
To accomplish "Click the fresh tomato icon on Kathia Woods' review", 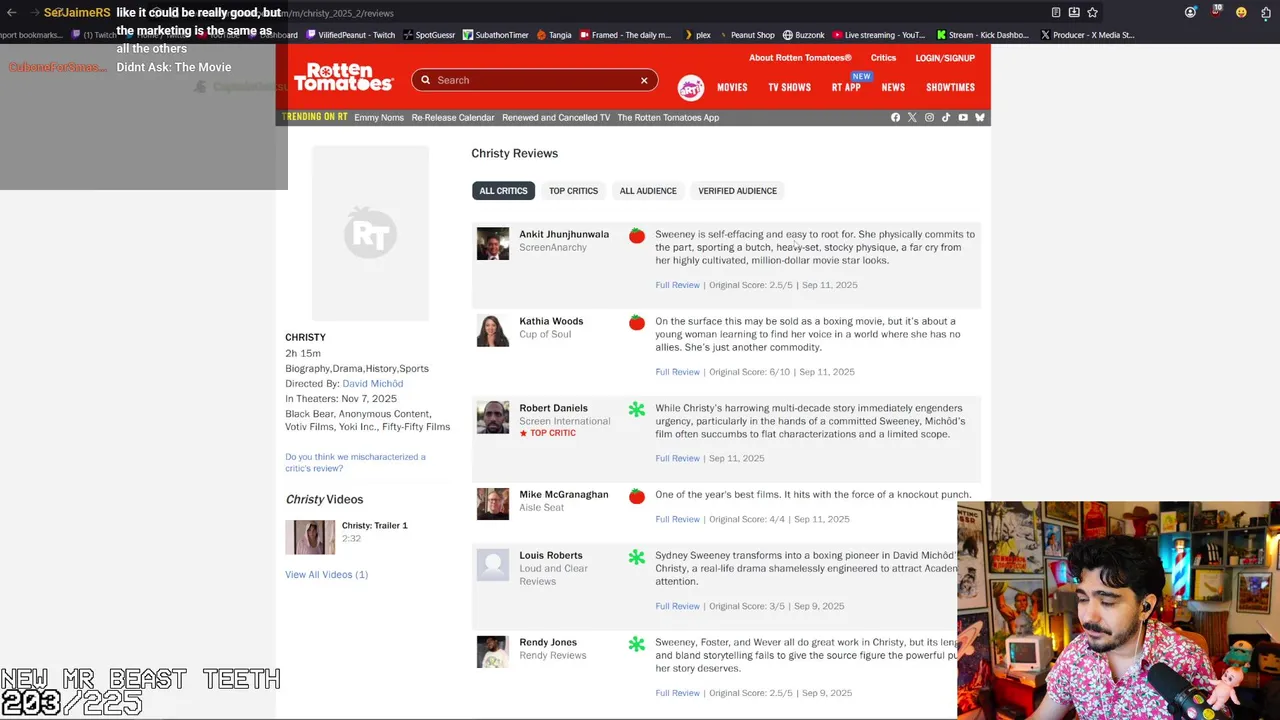I will pyautogui.click(x=637, y=323).
